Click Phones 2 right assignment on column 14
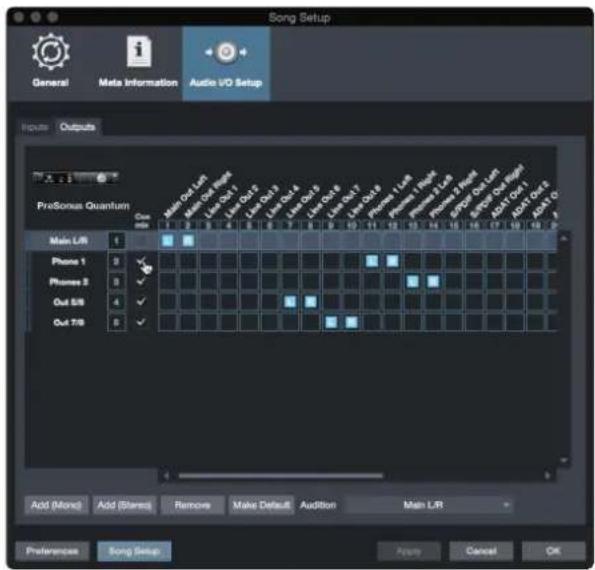 433,281
